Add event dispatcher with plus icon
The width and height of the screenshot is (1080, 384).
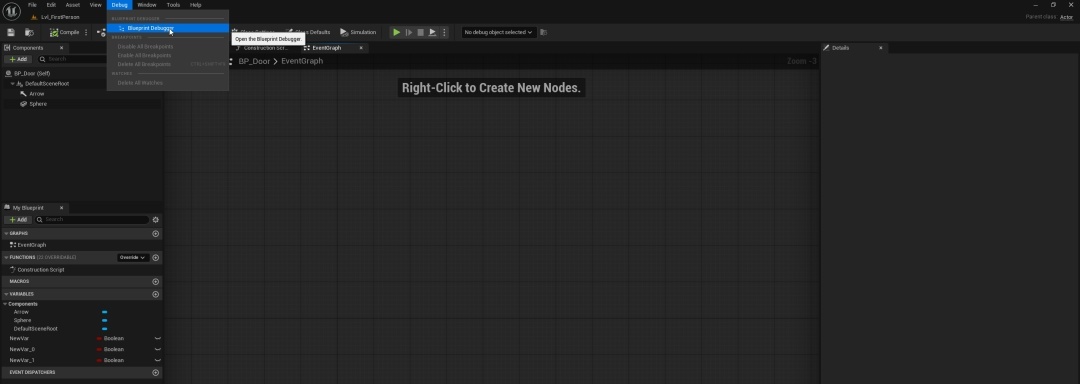tap(156, 372)
